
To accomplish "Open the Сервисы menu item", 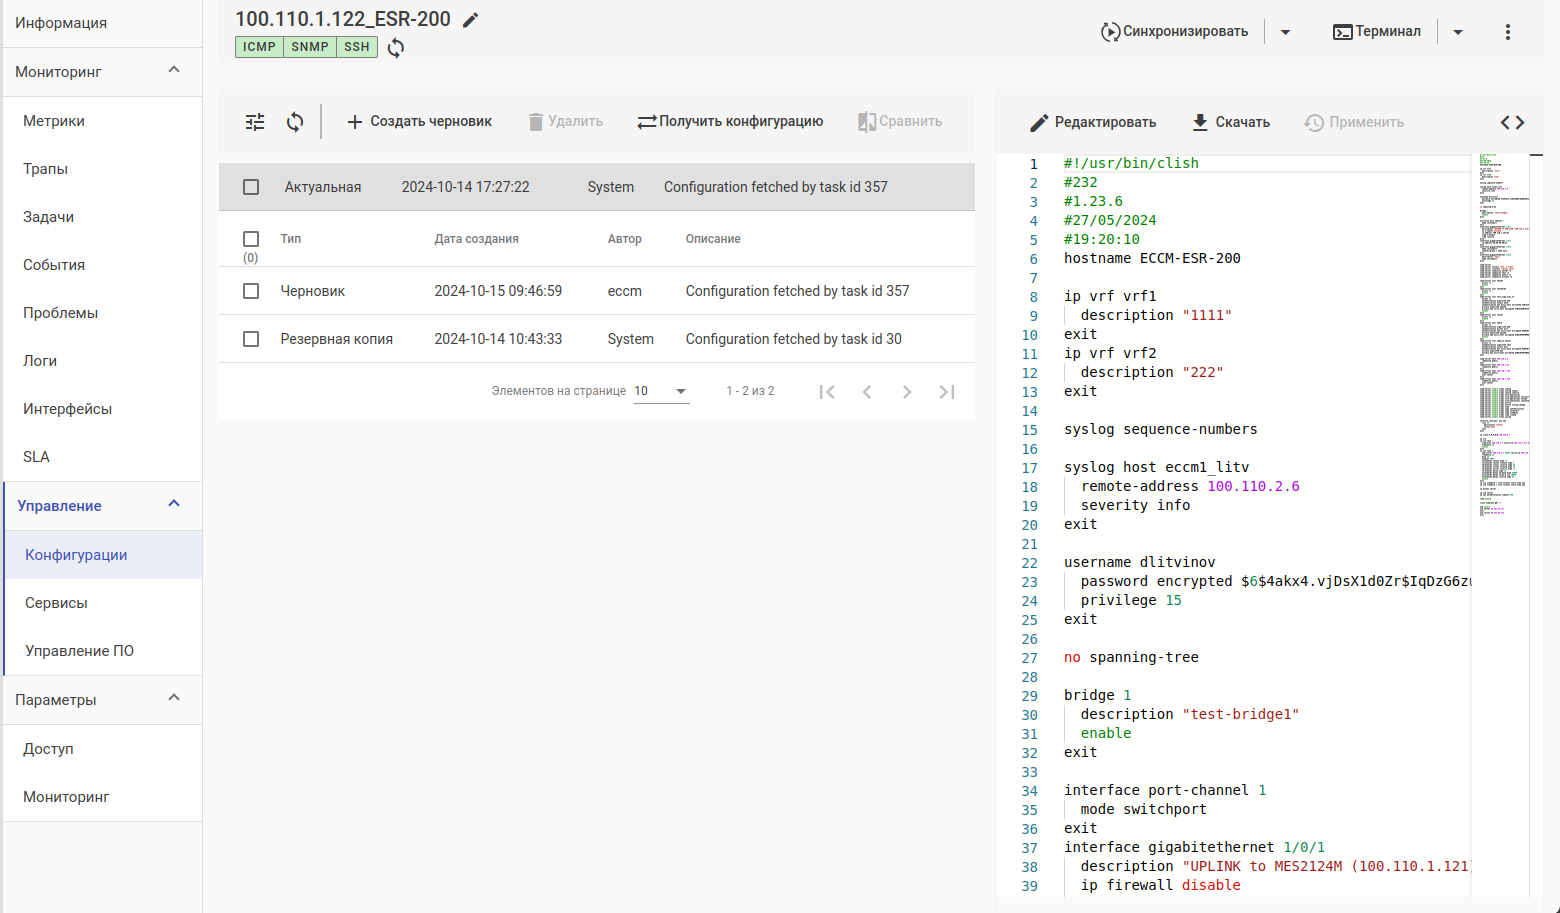I will click(x=56, y=603).
